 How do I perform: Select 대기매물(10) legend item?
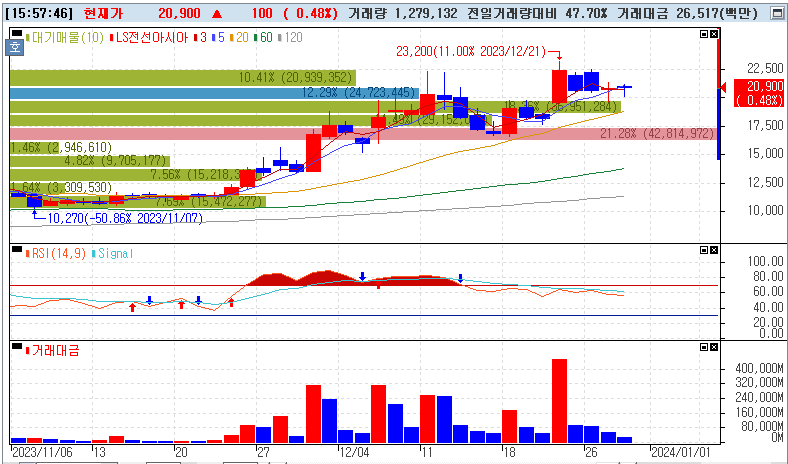pyautogui.click(x=65, y=37)
